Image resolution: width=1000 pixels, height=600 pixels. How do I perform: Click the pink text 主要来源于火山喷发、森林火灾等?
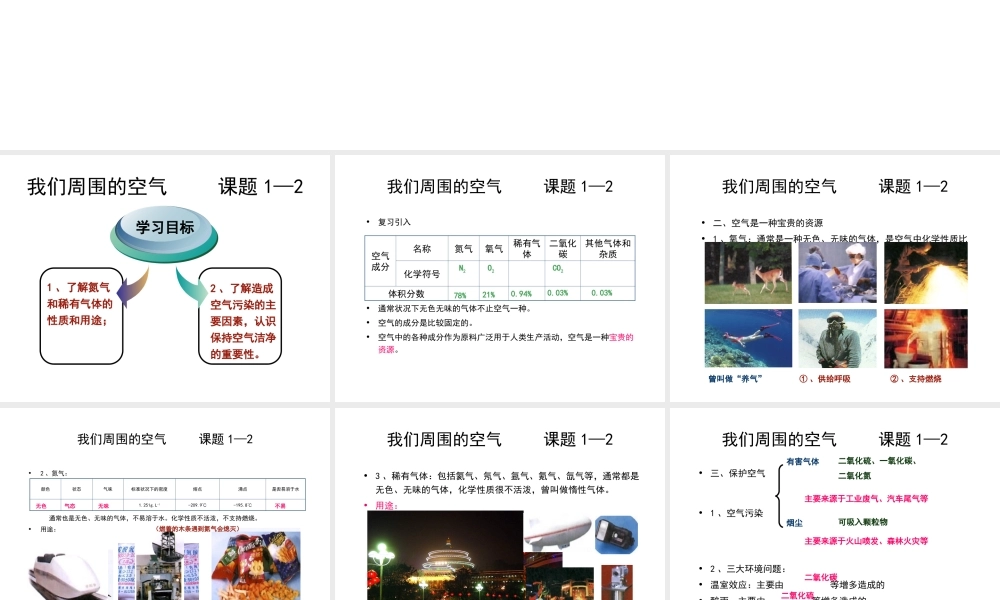pos(866,541)
